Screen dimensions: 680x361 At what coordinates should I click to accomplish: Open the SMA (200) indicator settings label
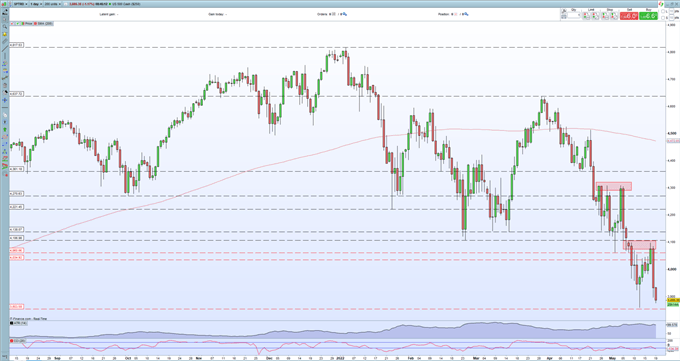coord(45,23)
